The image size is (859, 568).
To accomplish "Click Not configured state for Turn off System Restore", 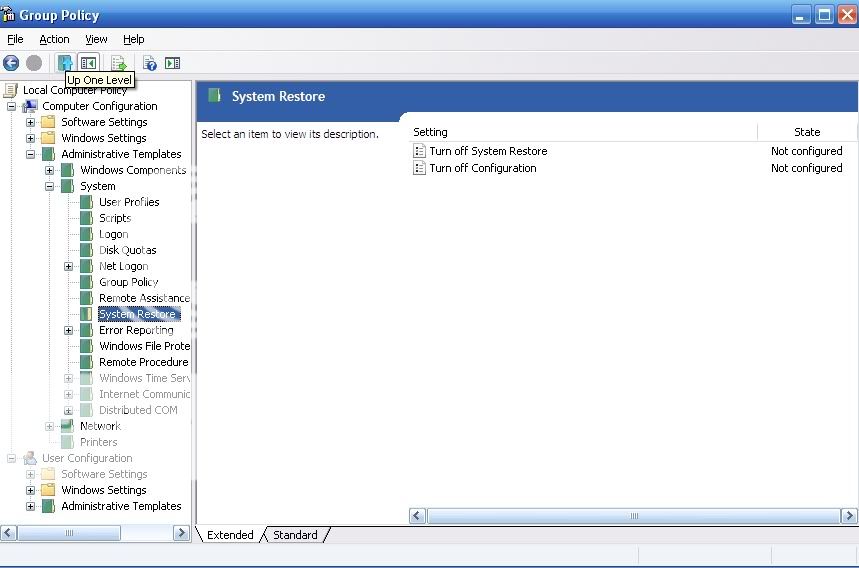I will 806,151.
